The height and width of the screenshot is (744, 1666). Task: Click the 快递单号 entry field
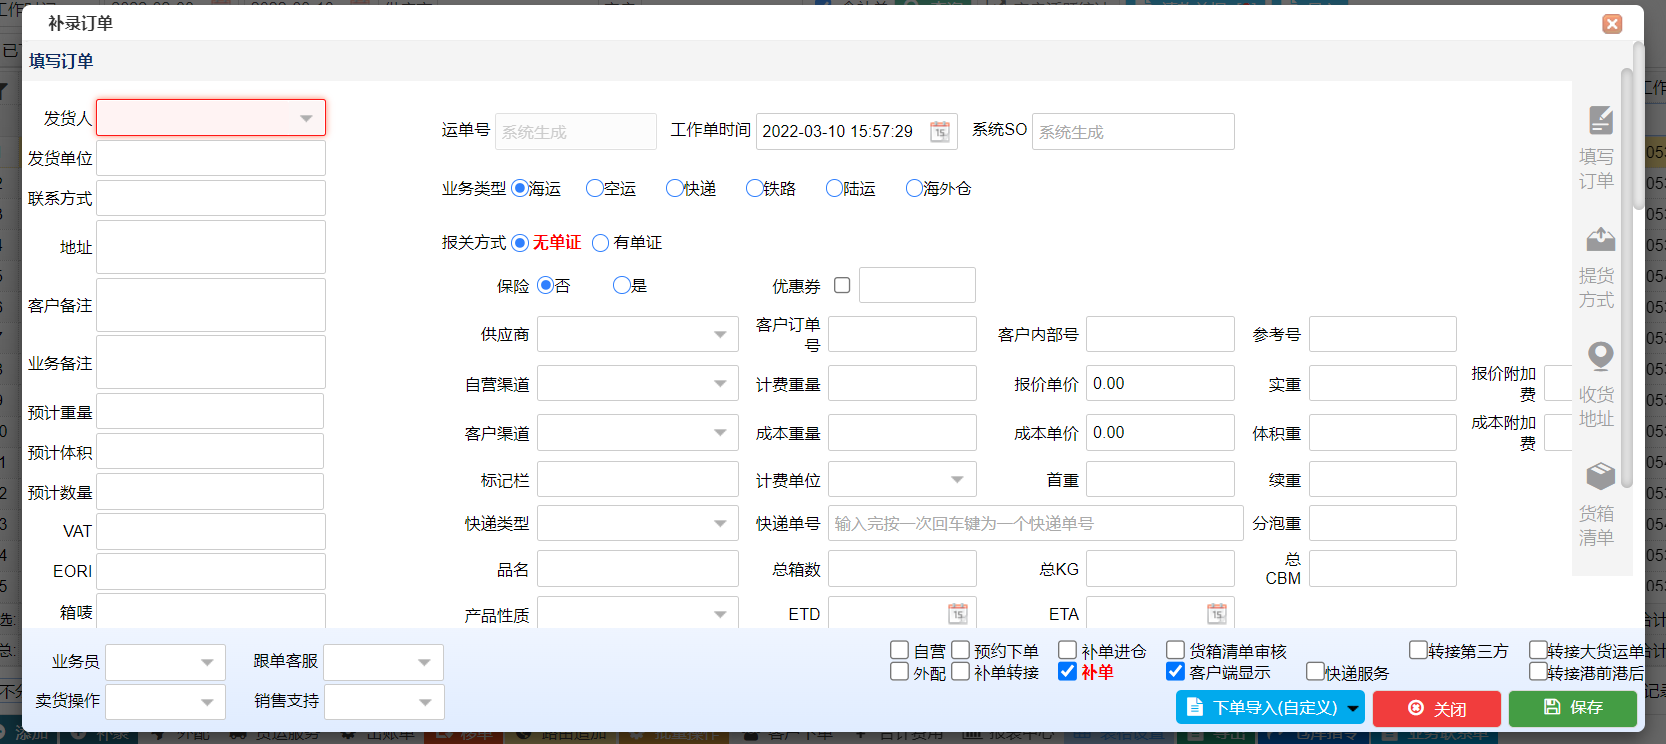[1035, 523]
